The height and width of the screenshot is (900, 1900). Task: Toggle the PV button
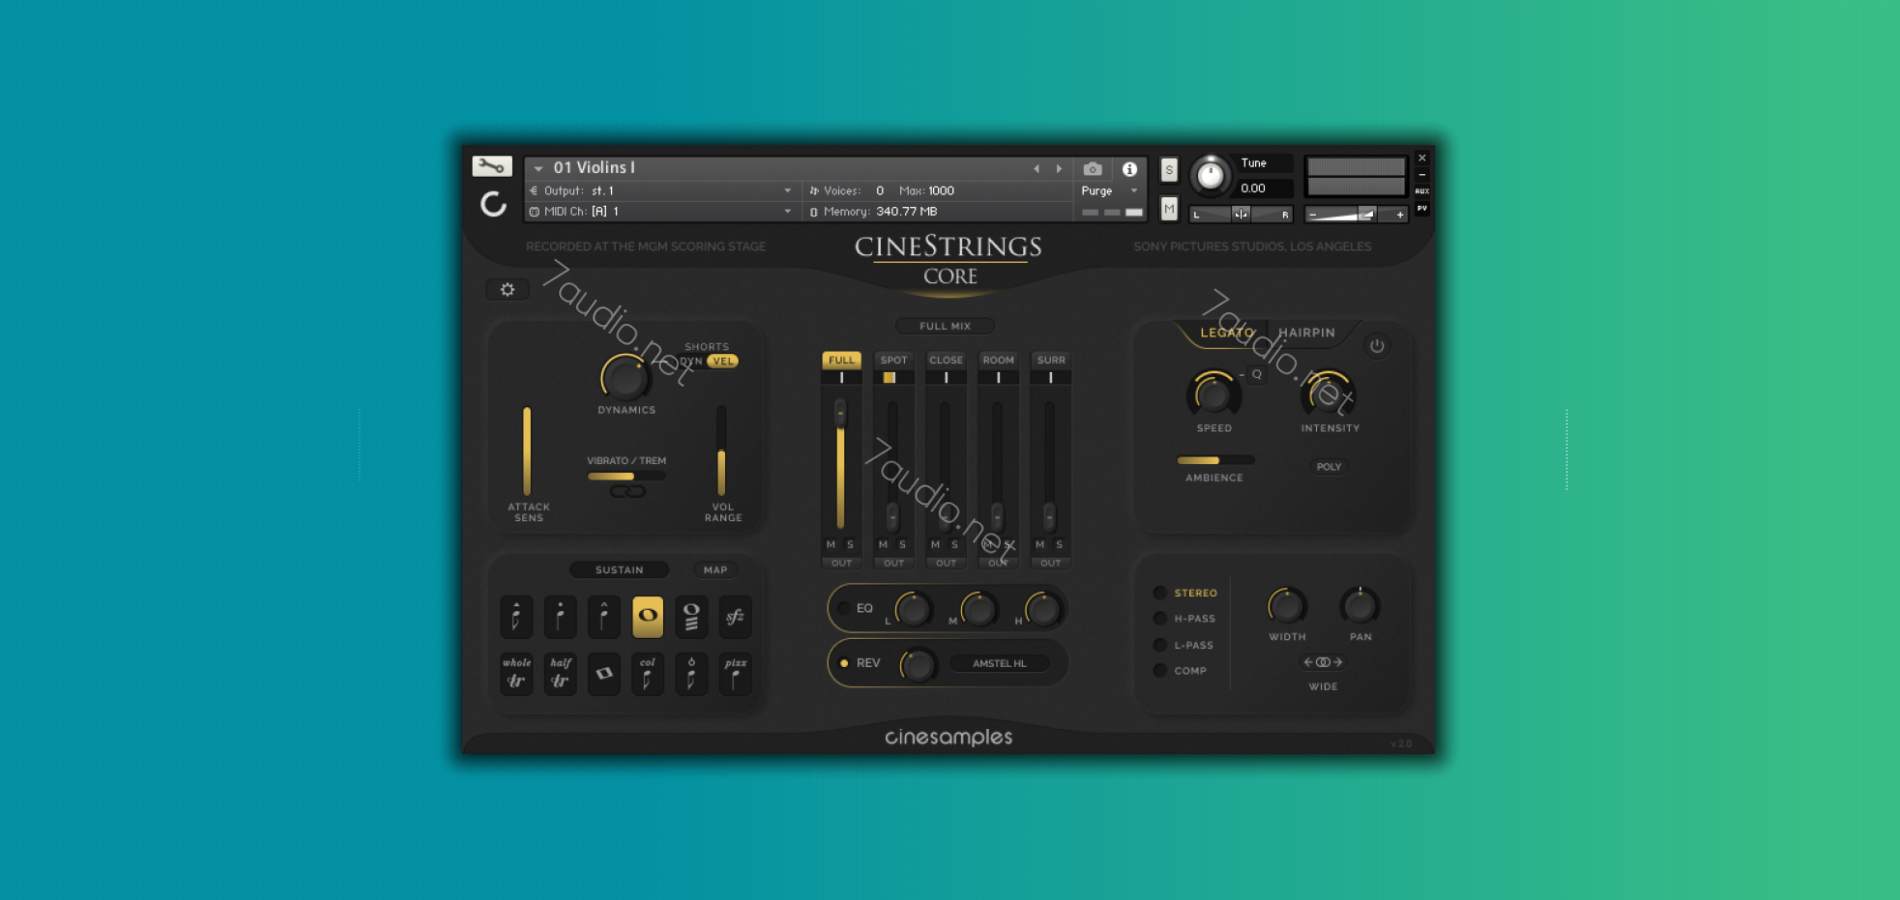coord(1422,208)
